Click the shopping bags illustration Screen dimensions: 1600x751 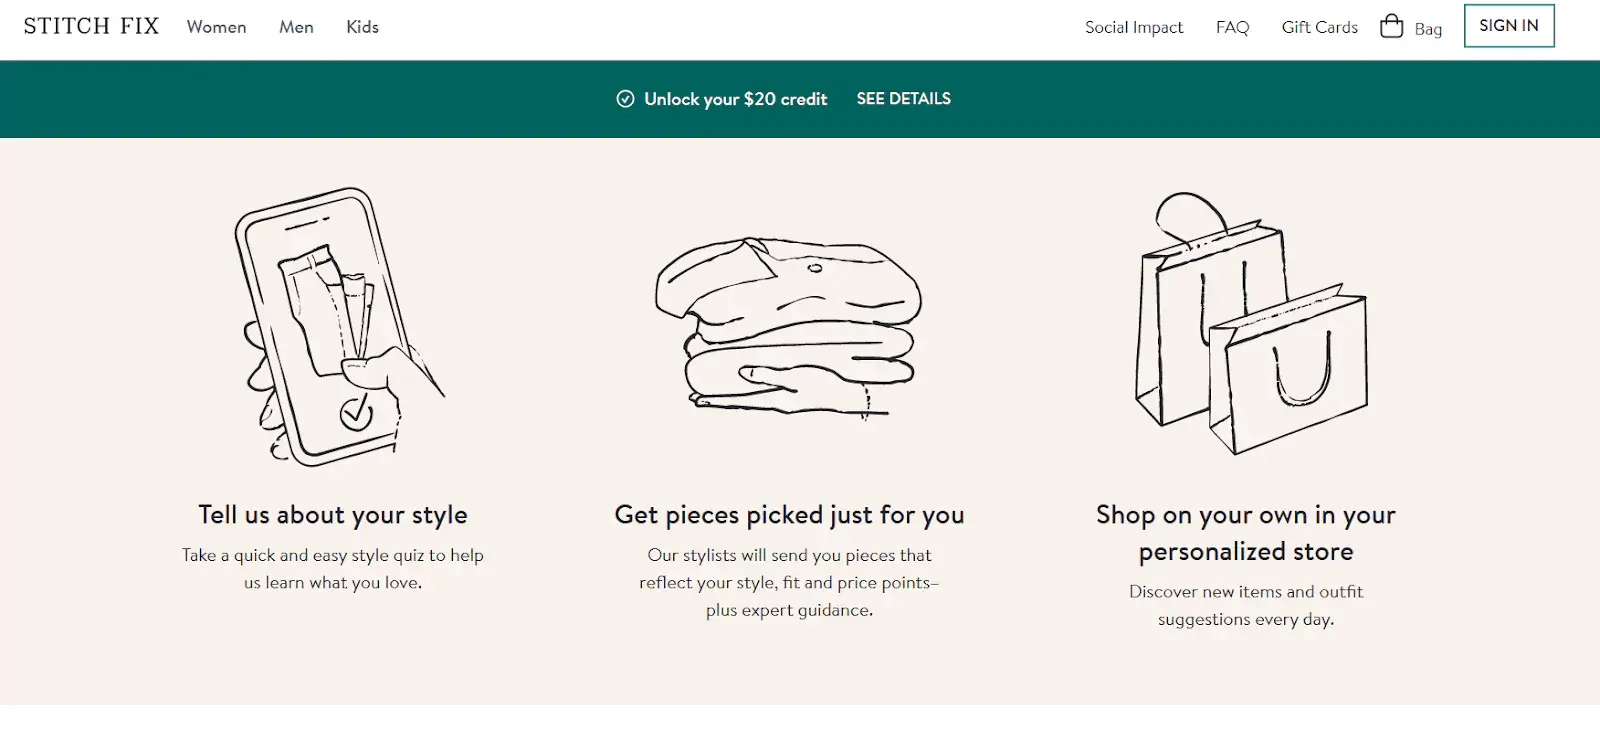[x=1250, y=323]
